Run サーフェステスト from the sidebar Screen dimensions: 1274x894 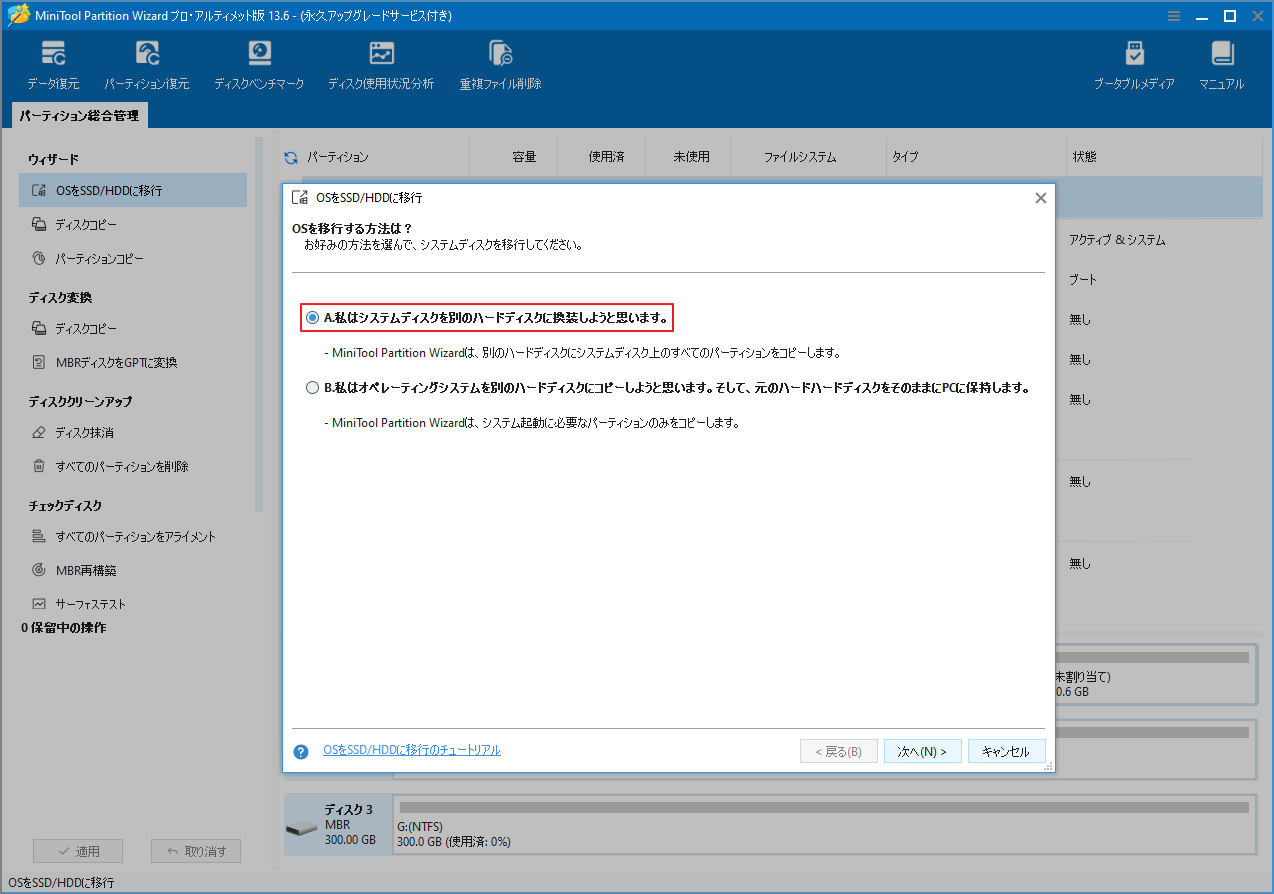coord(91,603)
